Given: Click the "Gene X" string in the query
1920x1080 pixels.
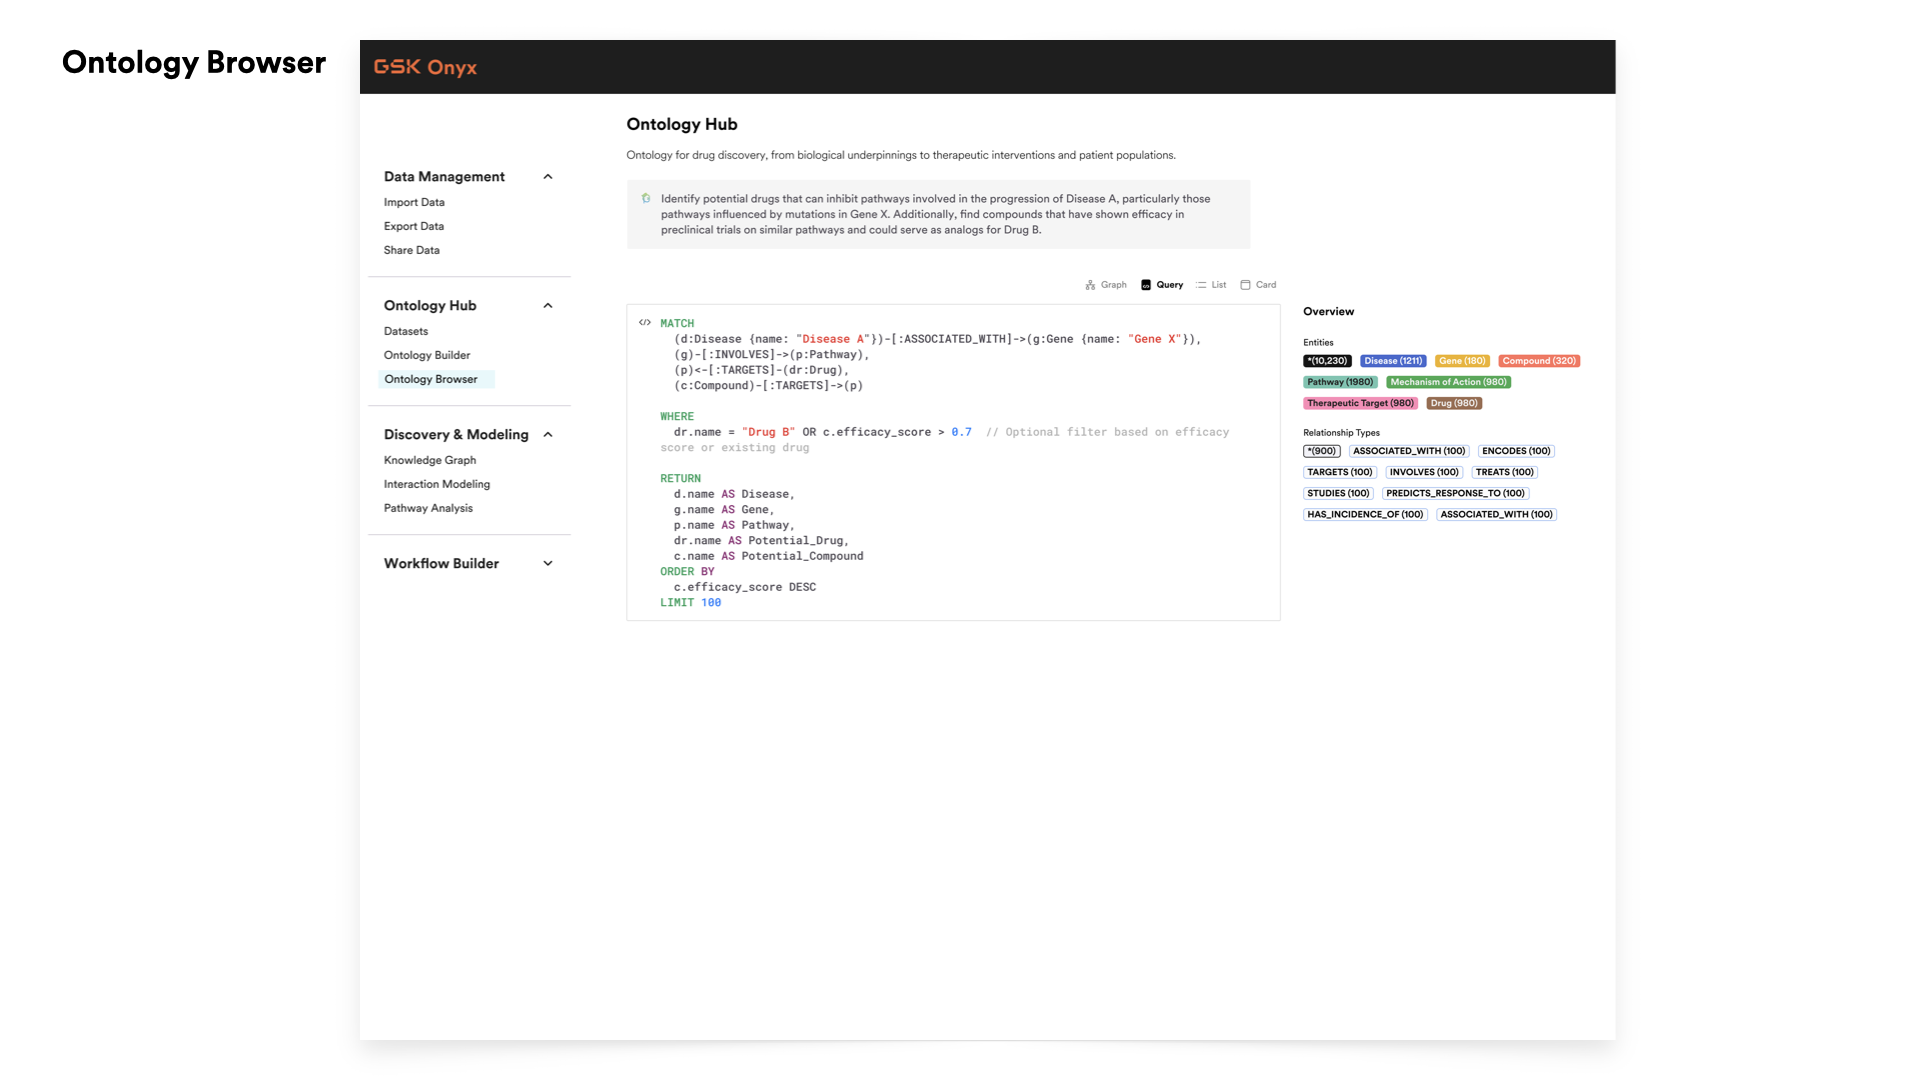Looking at the screenshot, I should (1154, 339).
